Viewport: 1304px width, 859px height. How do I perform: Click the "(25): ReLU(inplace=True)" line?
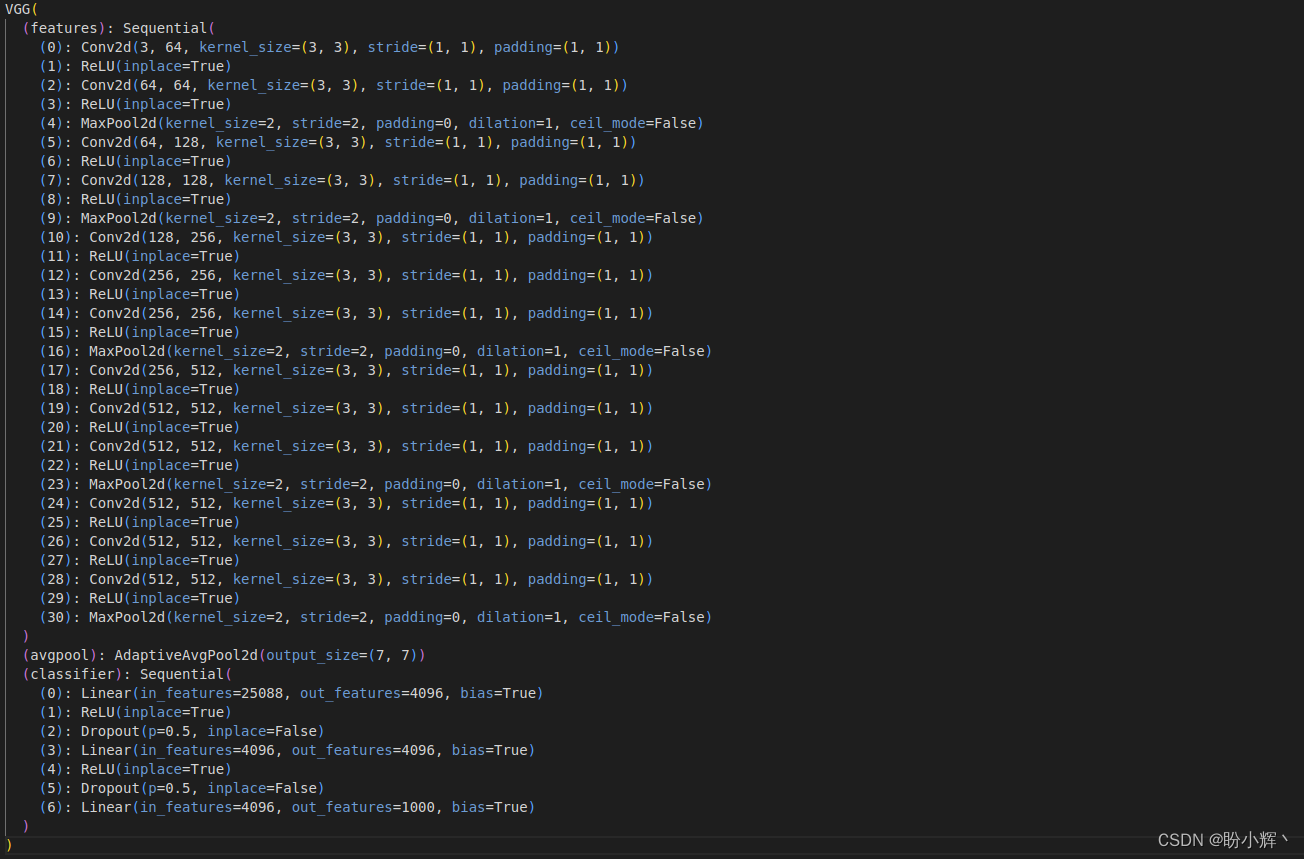[x=140, y=522]
